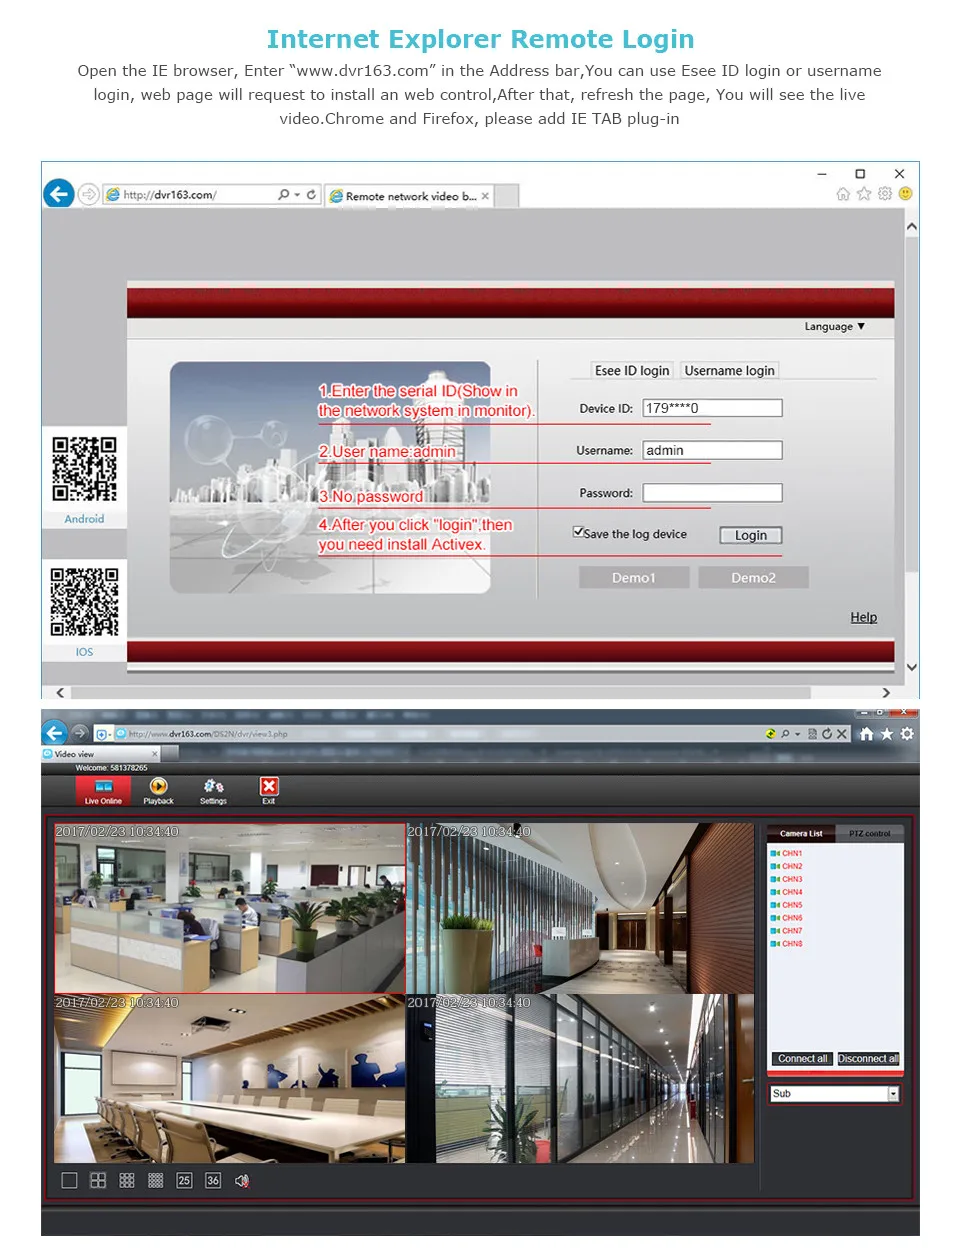The image size is (960, 1260).
Task: Click the Connect all button
Action: [802, 1059]
